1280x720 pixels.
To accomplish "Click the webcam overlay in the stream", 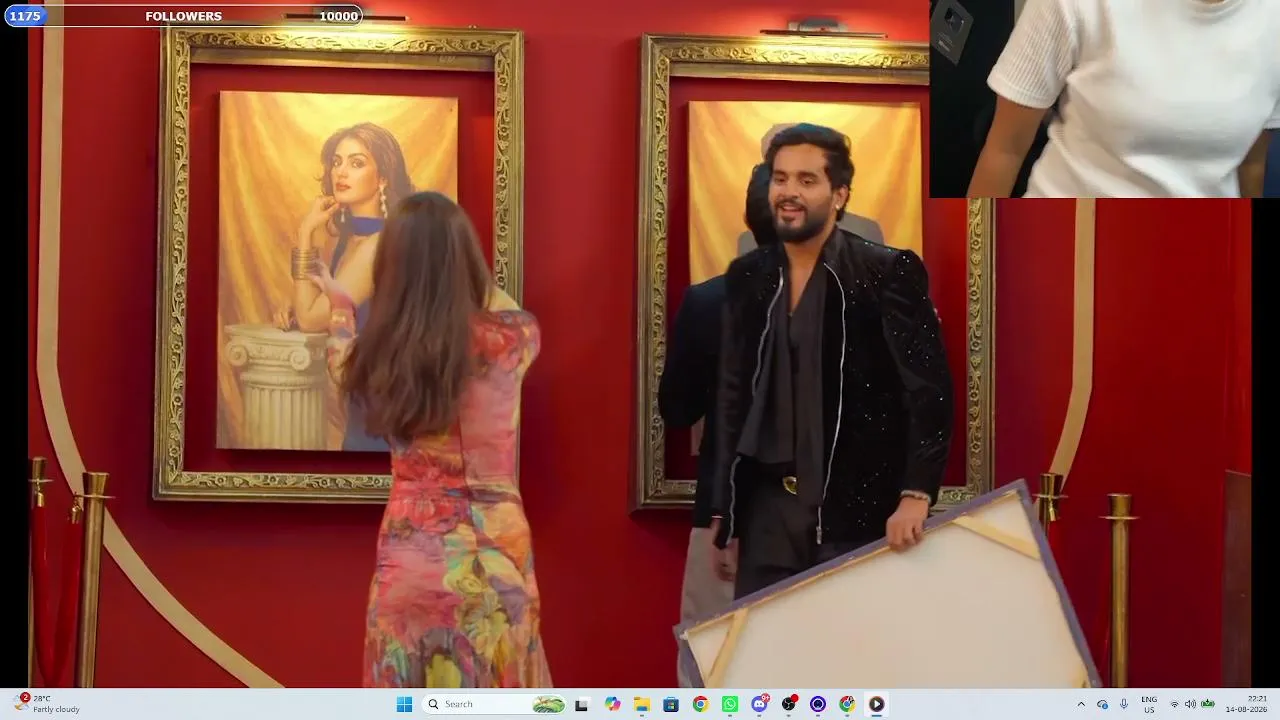I will pos(1104,99).
